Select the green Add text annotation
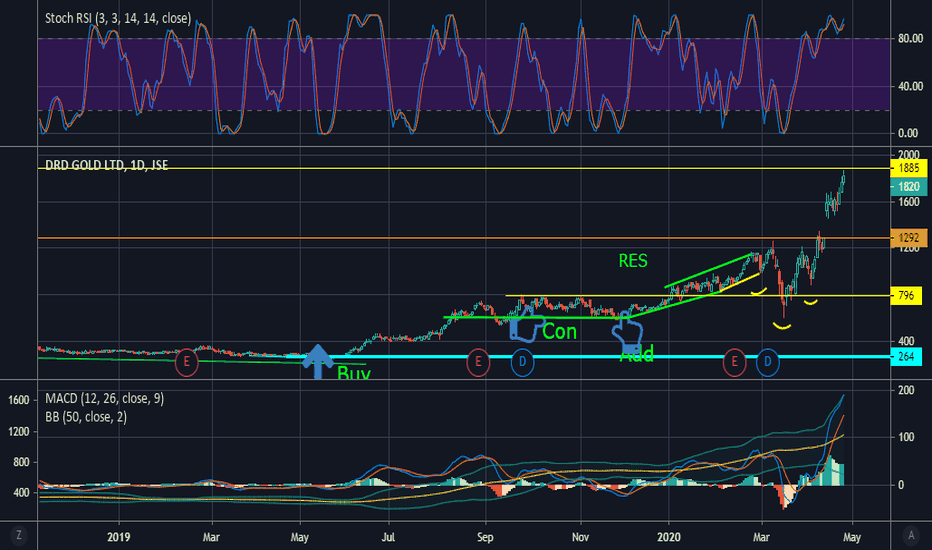The height and width of the screenshot is (550, 932). point(637,354)
